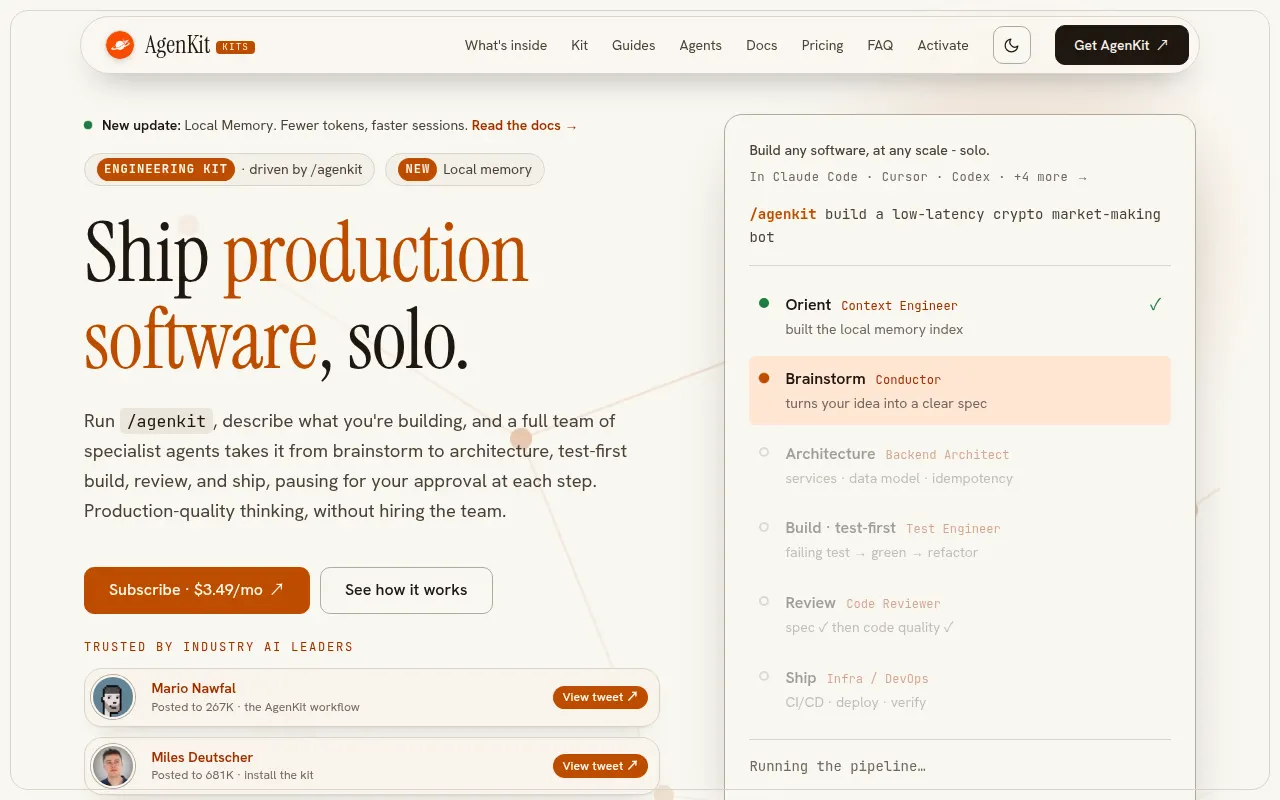Toggle dark mode with the moon icon
The height and width of the screenshot is (800, 1280).
pos(1012,45)
